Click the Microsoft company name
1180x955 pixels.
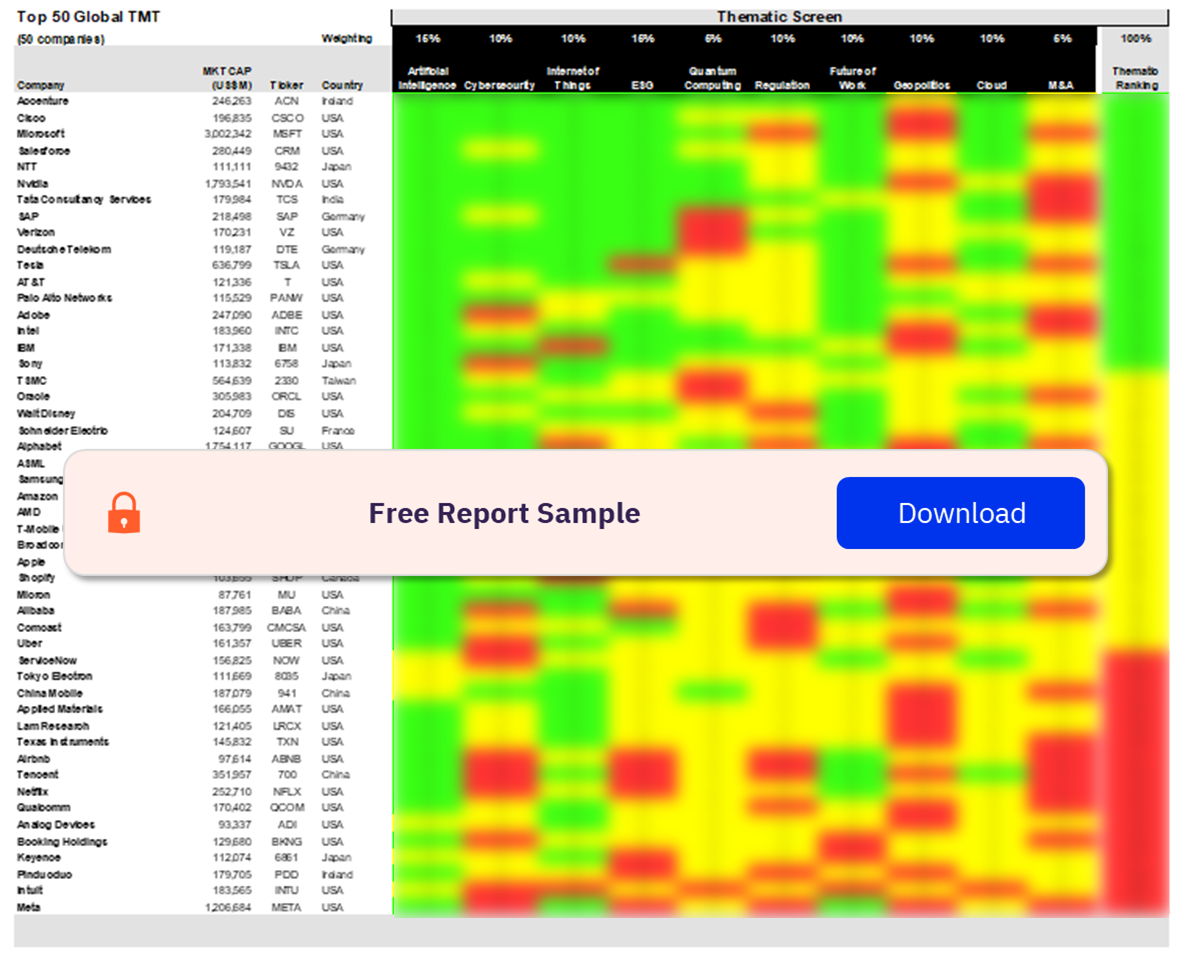click(41, 134)
